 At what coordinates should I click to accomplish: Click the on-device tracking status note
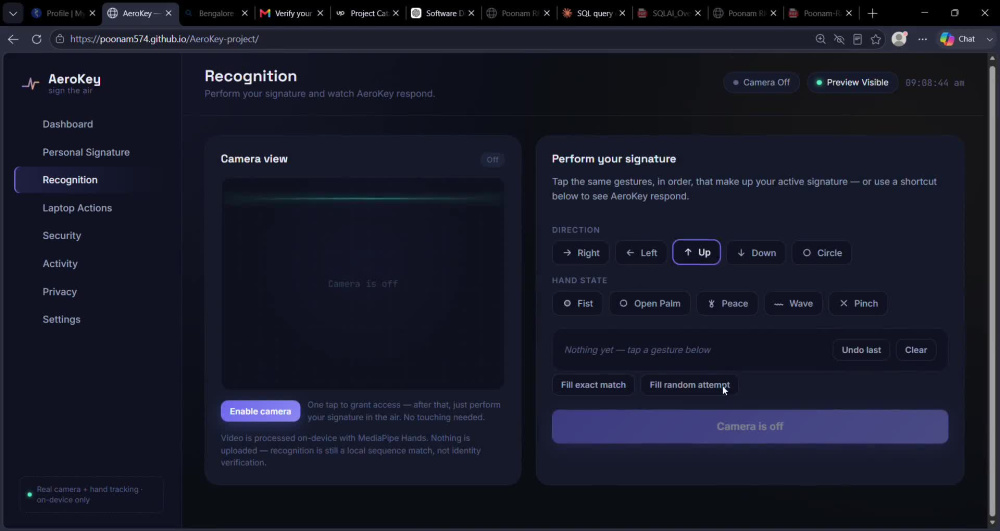(91, 495)
